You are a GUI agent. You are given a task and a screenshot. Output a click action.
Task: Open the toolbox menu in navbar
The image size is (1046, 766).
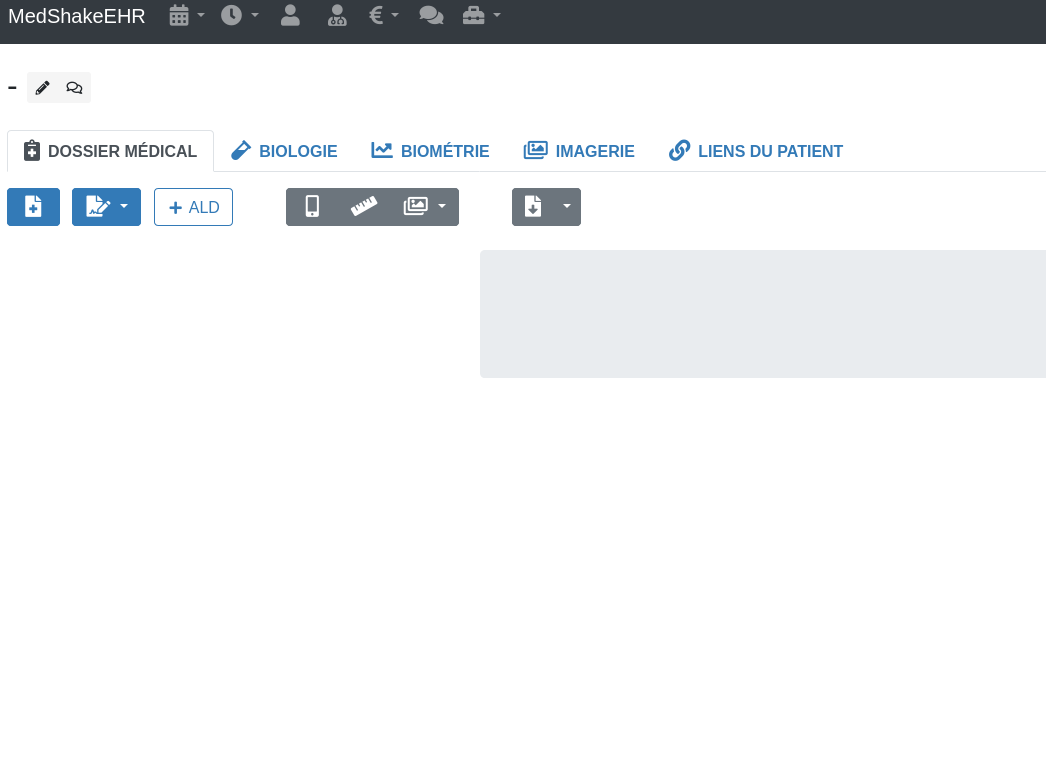[x=481, y=15]
